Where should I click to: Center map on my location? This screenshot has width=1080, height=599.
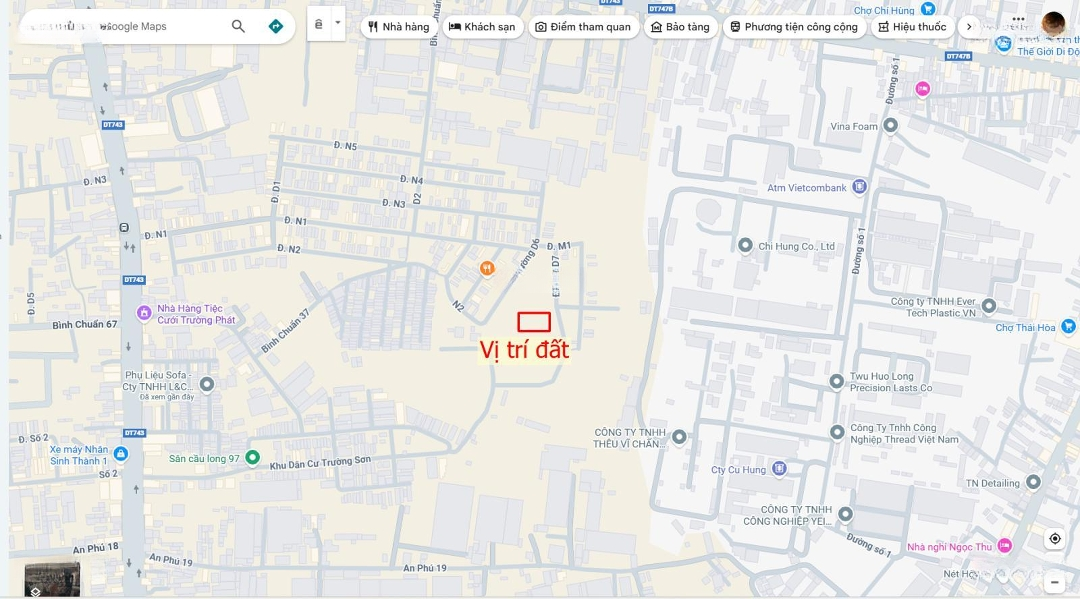[x=1055, y=539]
